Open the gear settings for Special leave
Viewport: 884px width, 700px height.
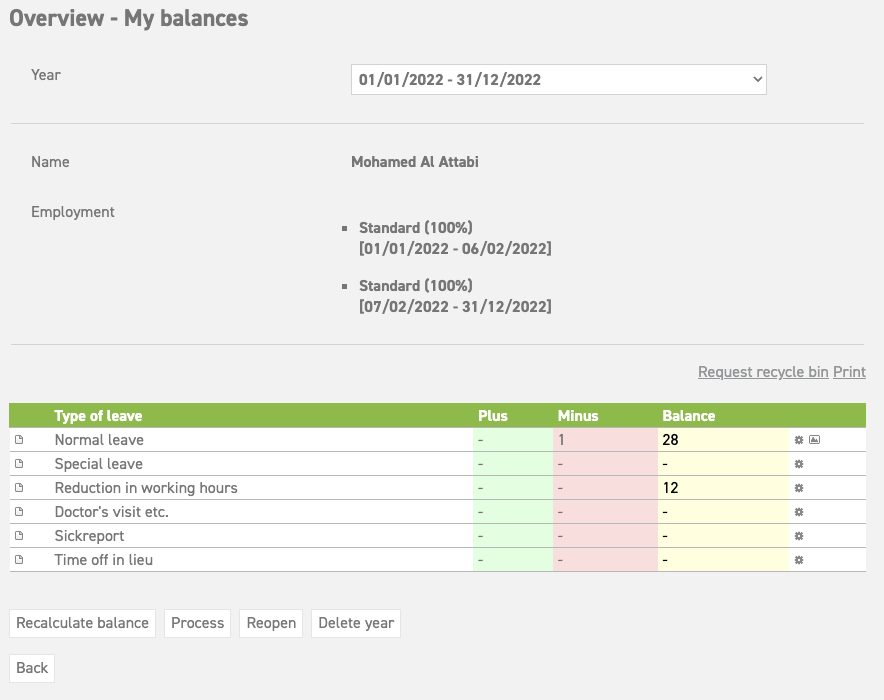798,463
